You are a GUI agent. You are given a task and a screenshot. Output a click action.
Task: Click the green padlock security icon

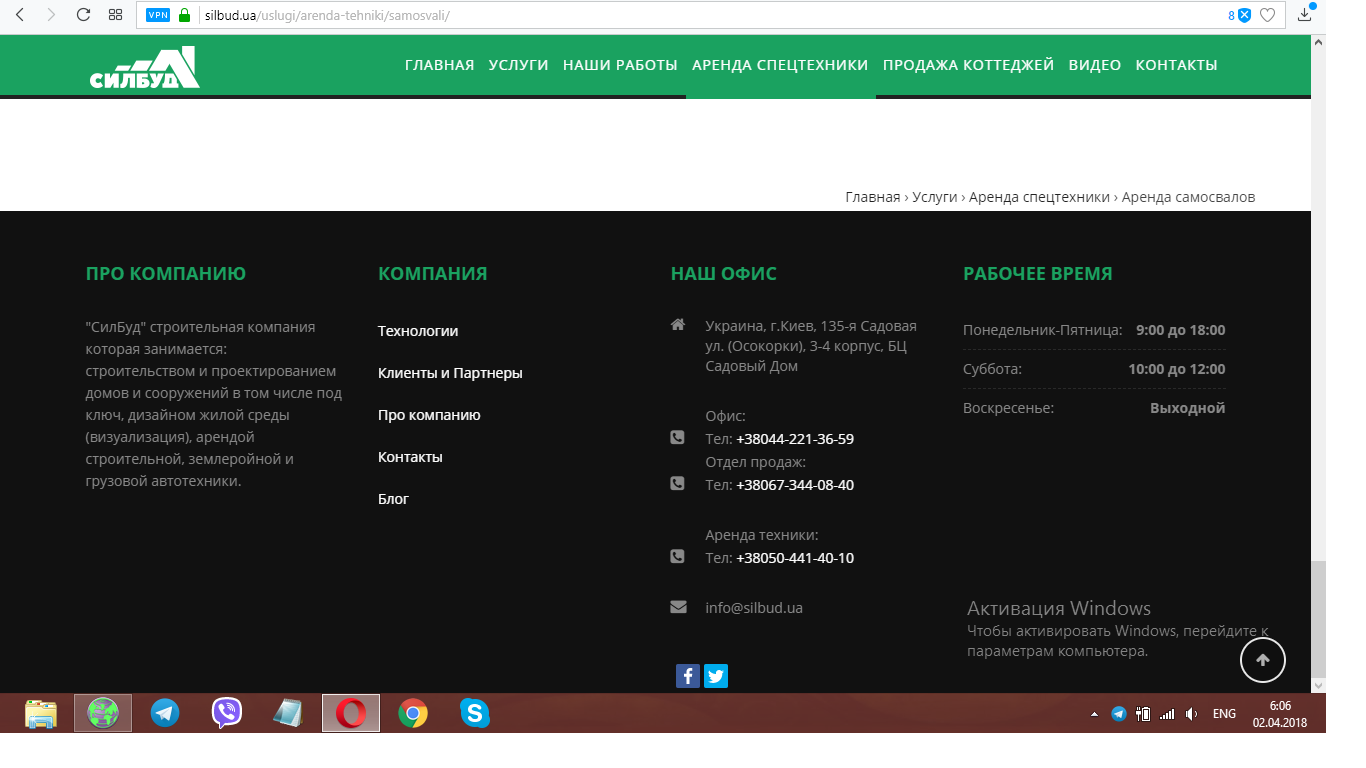tap(184, 15)
